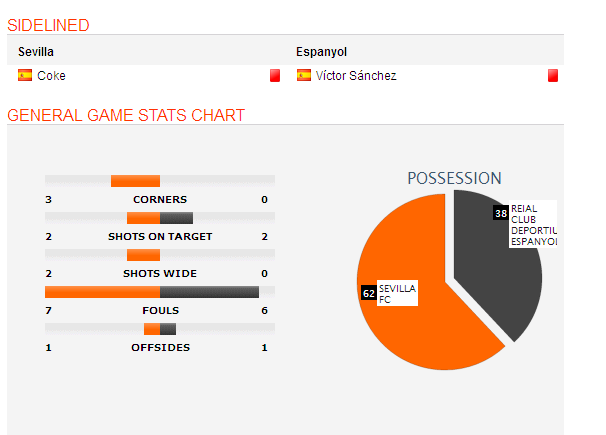Image resolution: width=606 pixels, height=435 pixels.
Task: Click the Spanish flag beside Víctor Sánchez
Action: coord(304,75)
